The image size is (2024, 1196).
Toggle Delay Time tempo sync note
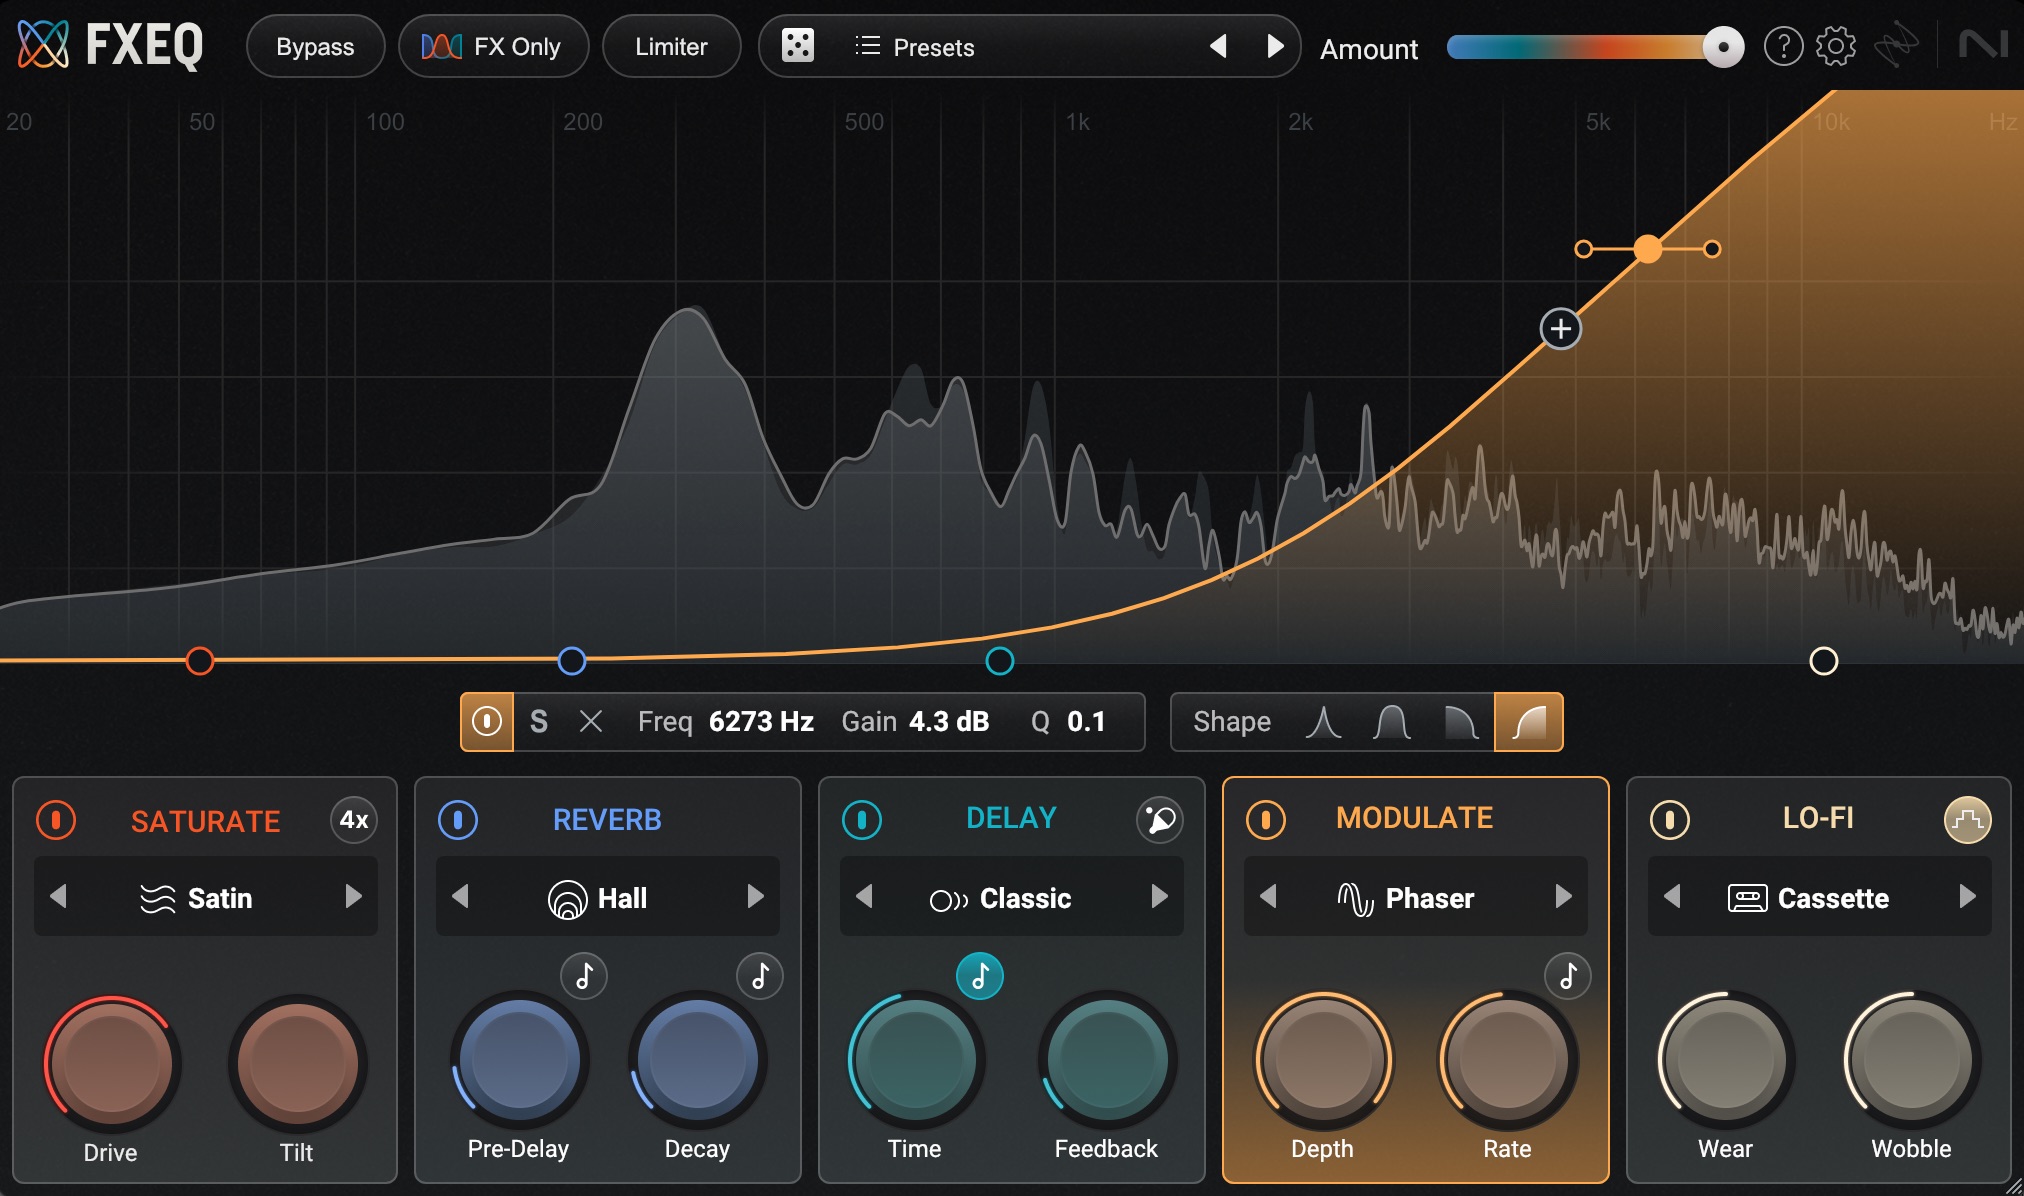click(980, 975)
